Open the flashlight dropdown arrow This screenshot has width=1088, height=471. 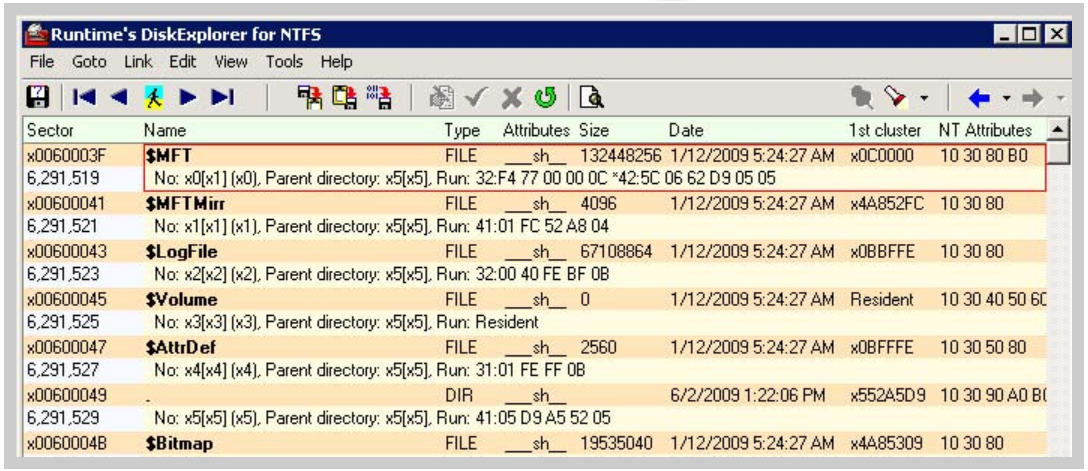(924, 99)
